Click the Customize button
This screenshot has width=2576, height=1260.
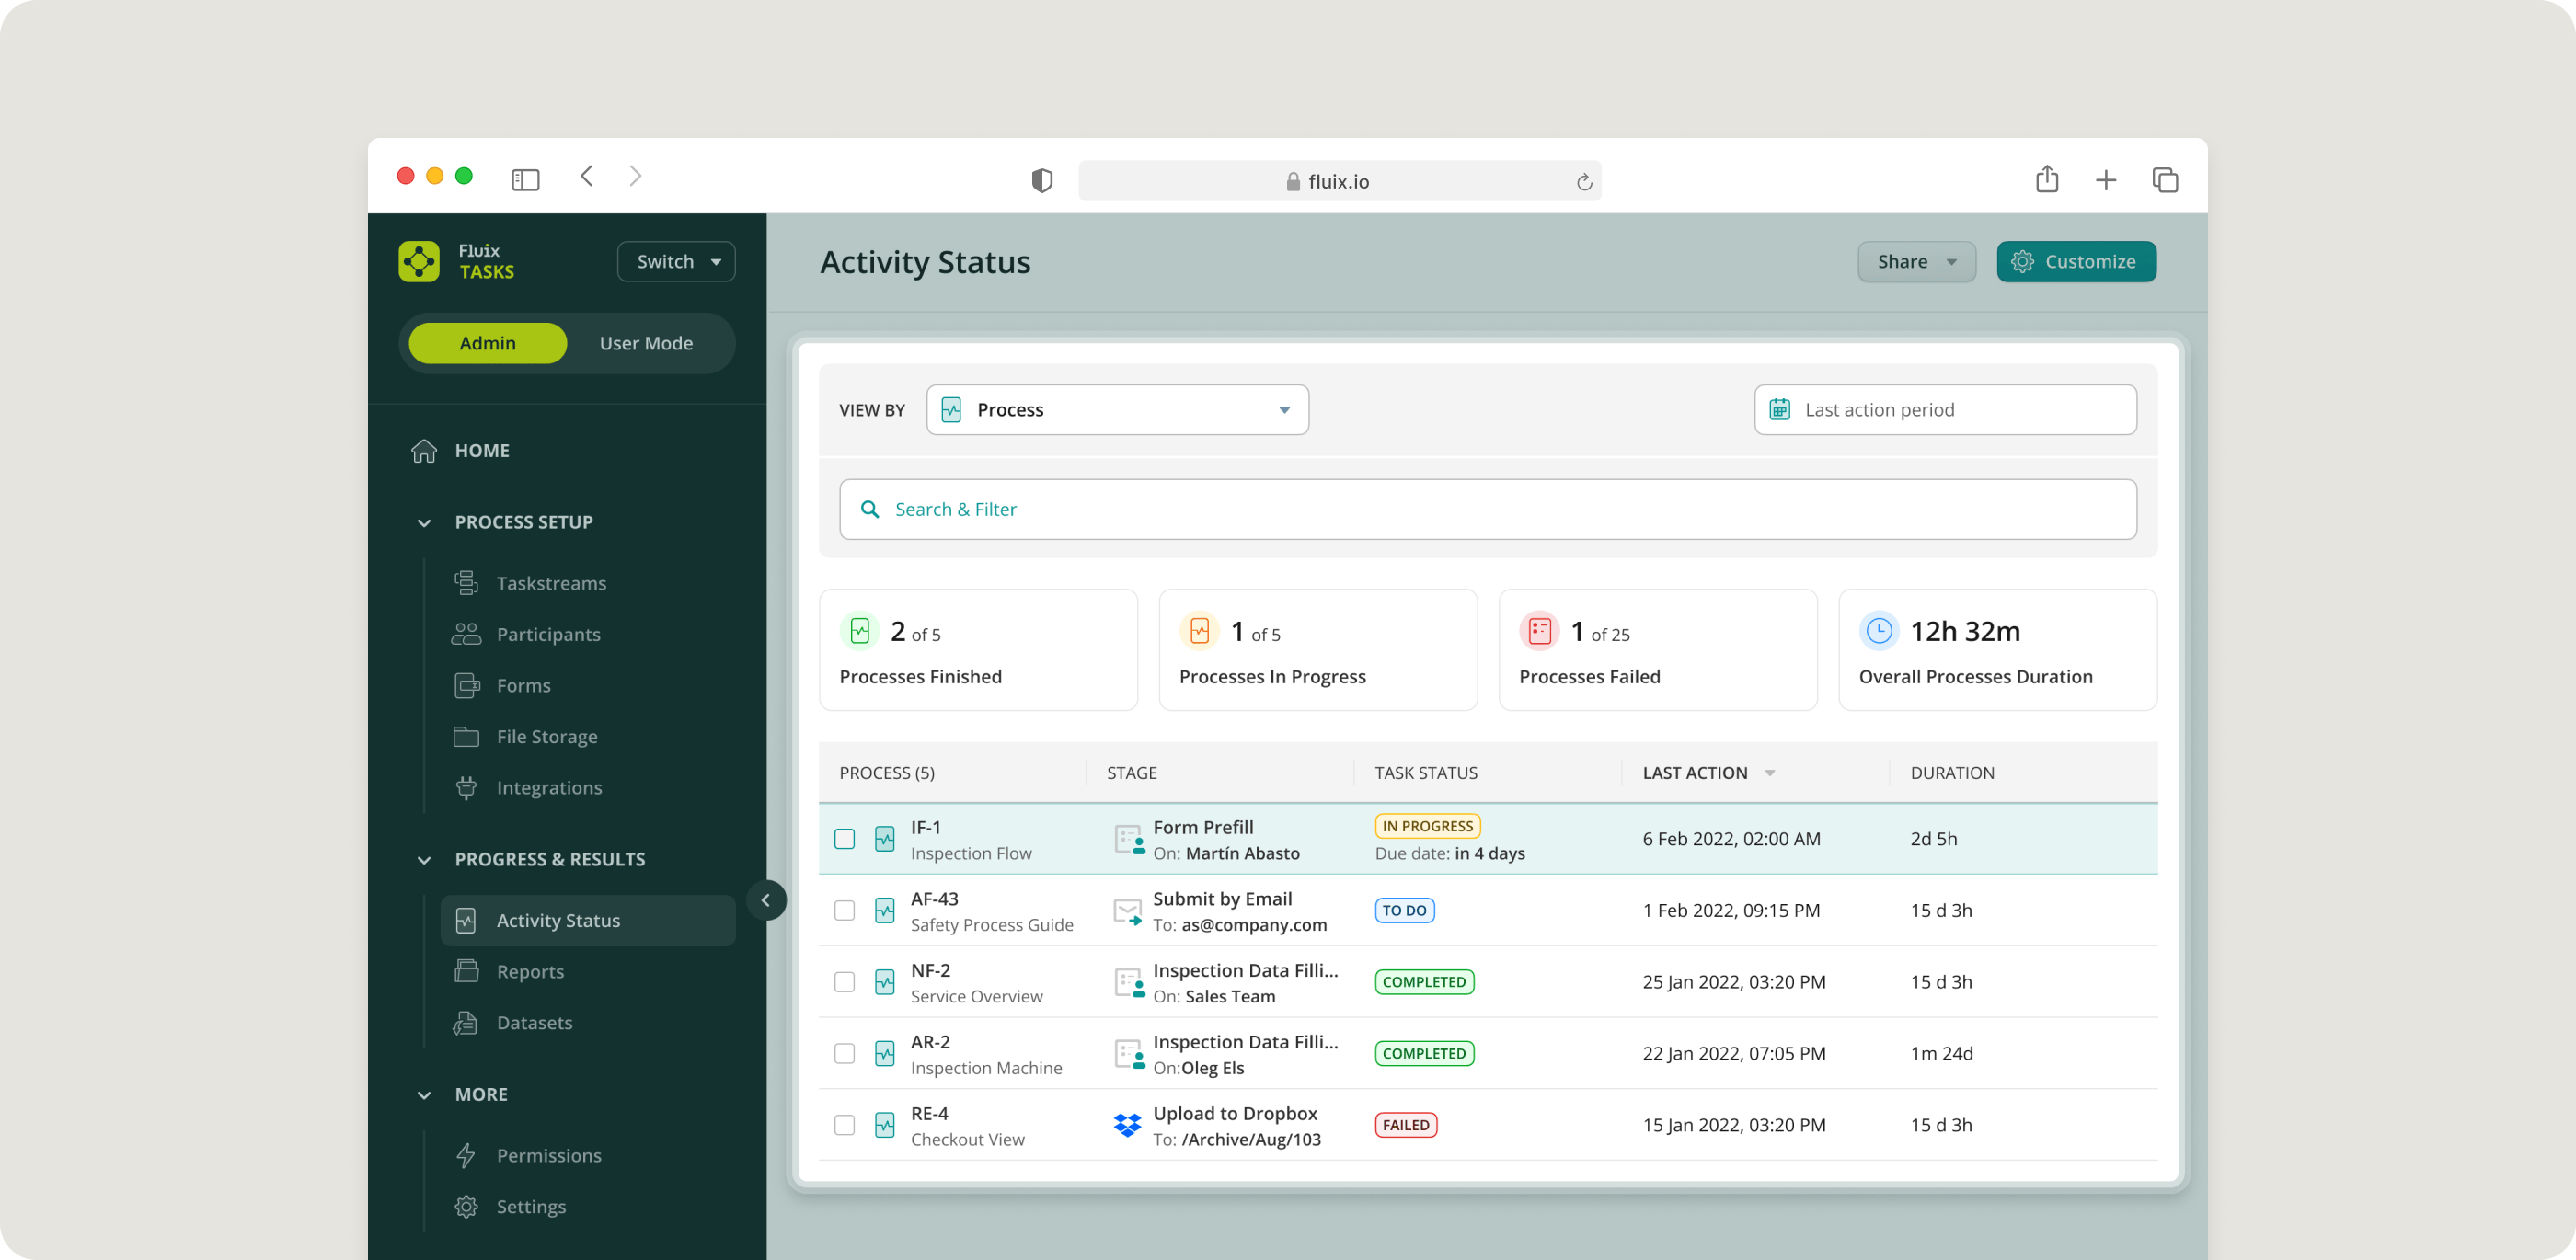[x=2076, y=262]
